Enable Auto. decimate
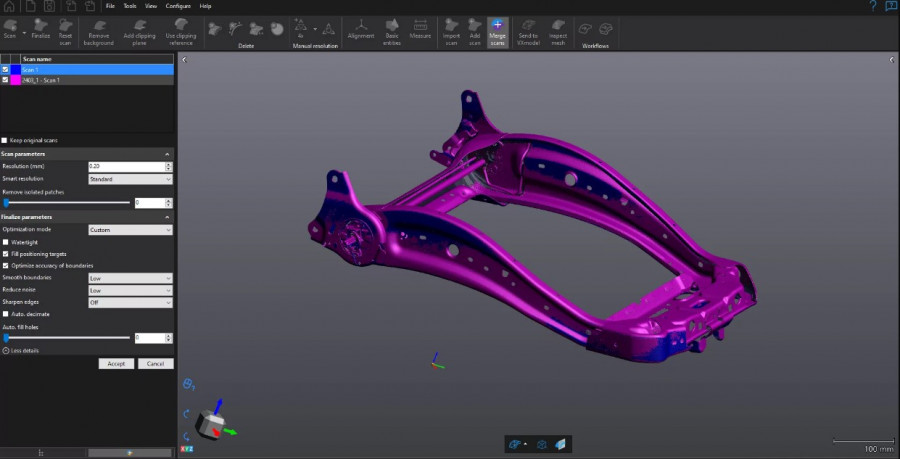Image resolution: width=900 pixels, height=459 pixels. (6, 314)
